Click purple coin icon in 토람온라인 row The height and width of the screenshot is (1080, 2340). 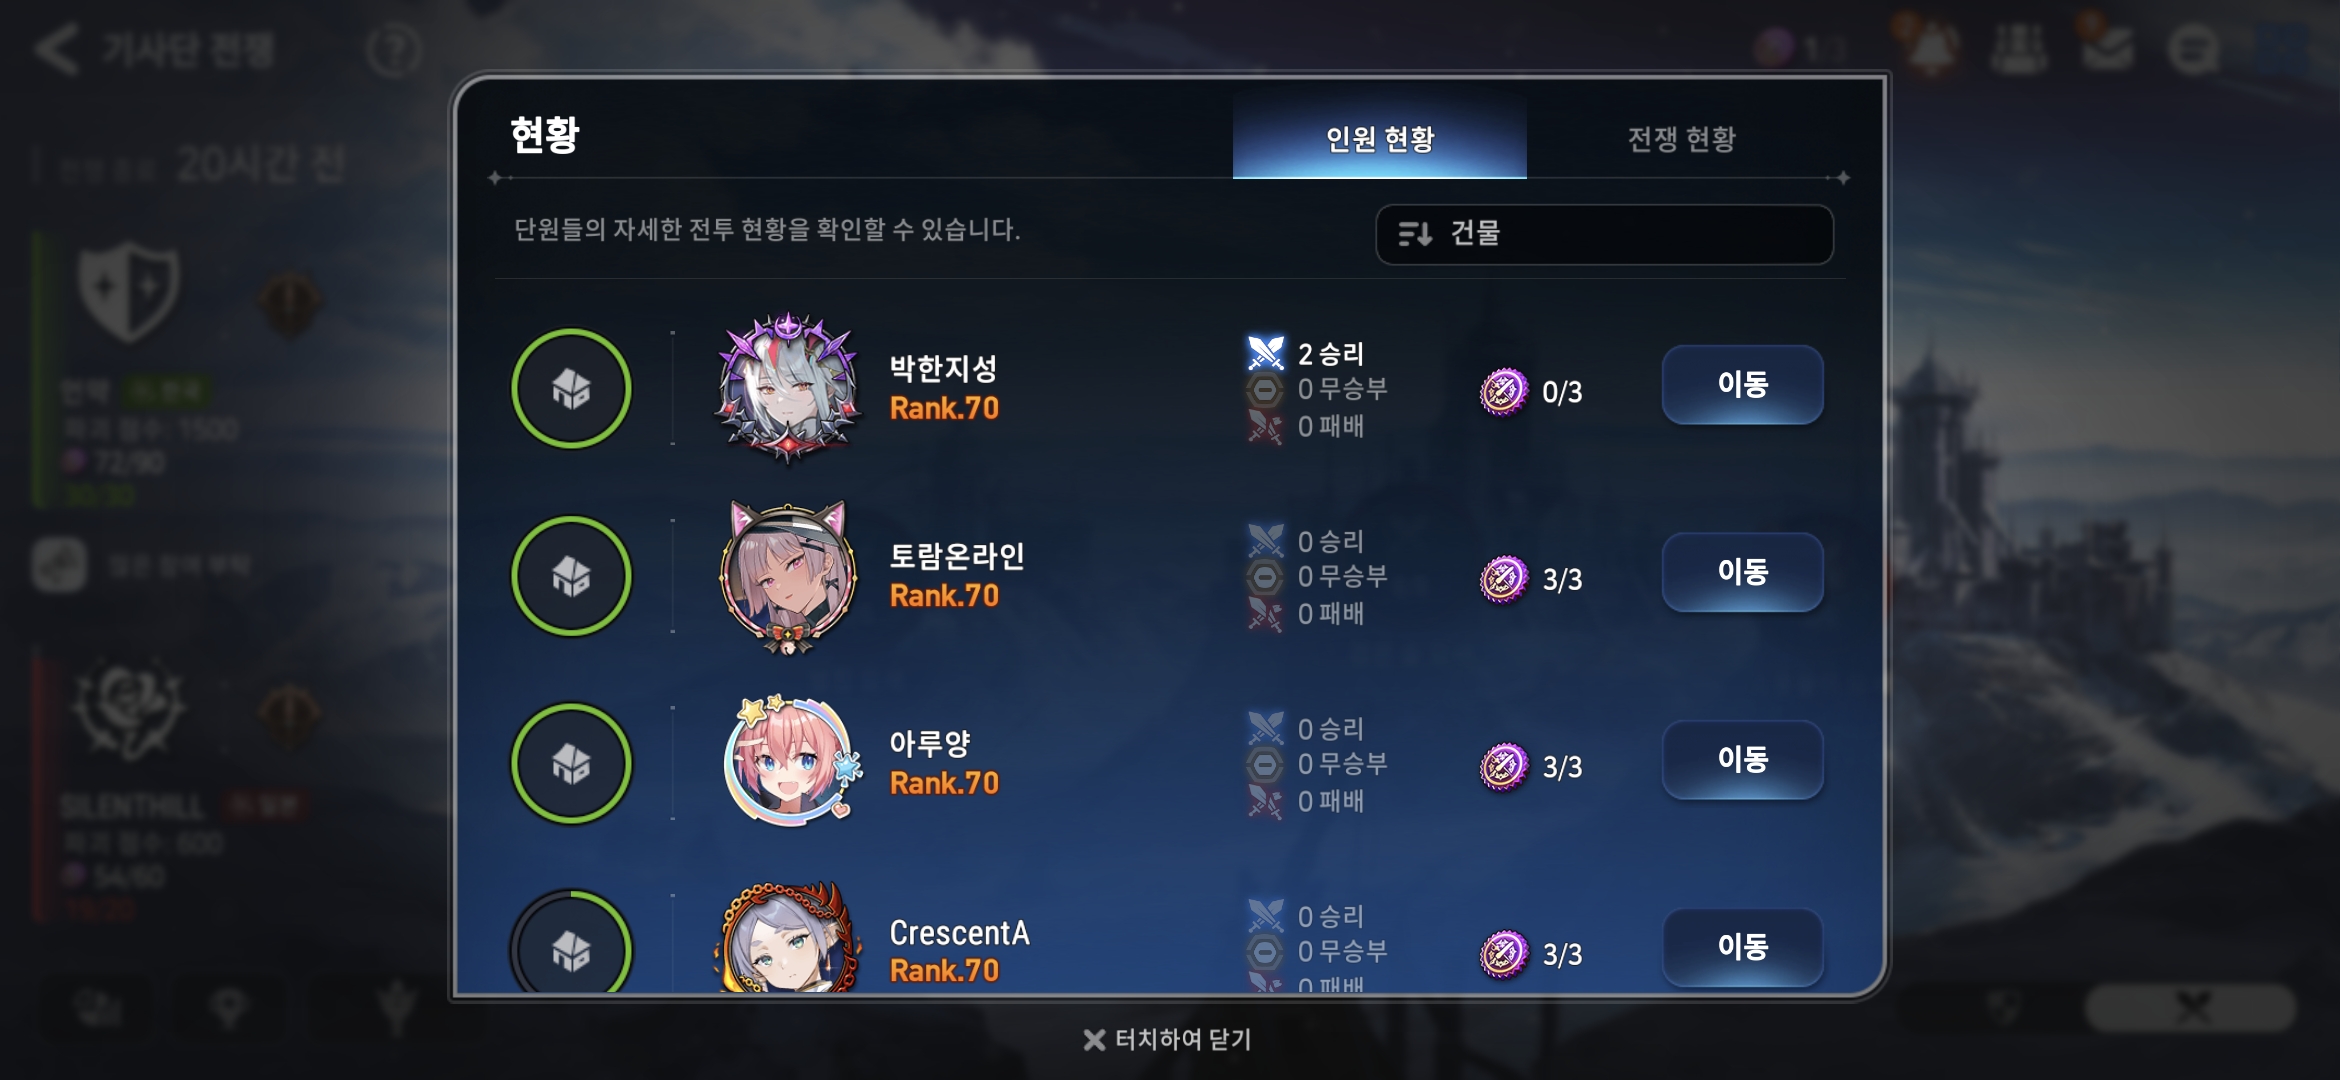pos(1504,579)
